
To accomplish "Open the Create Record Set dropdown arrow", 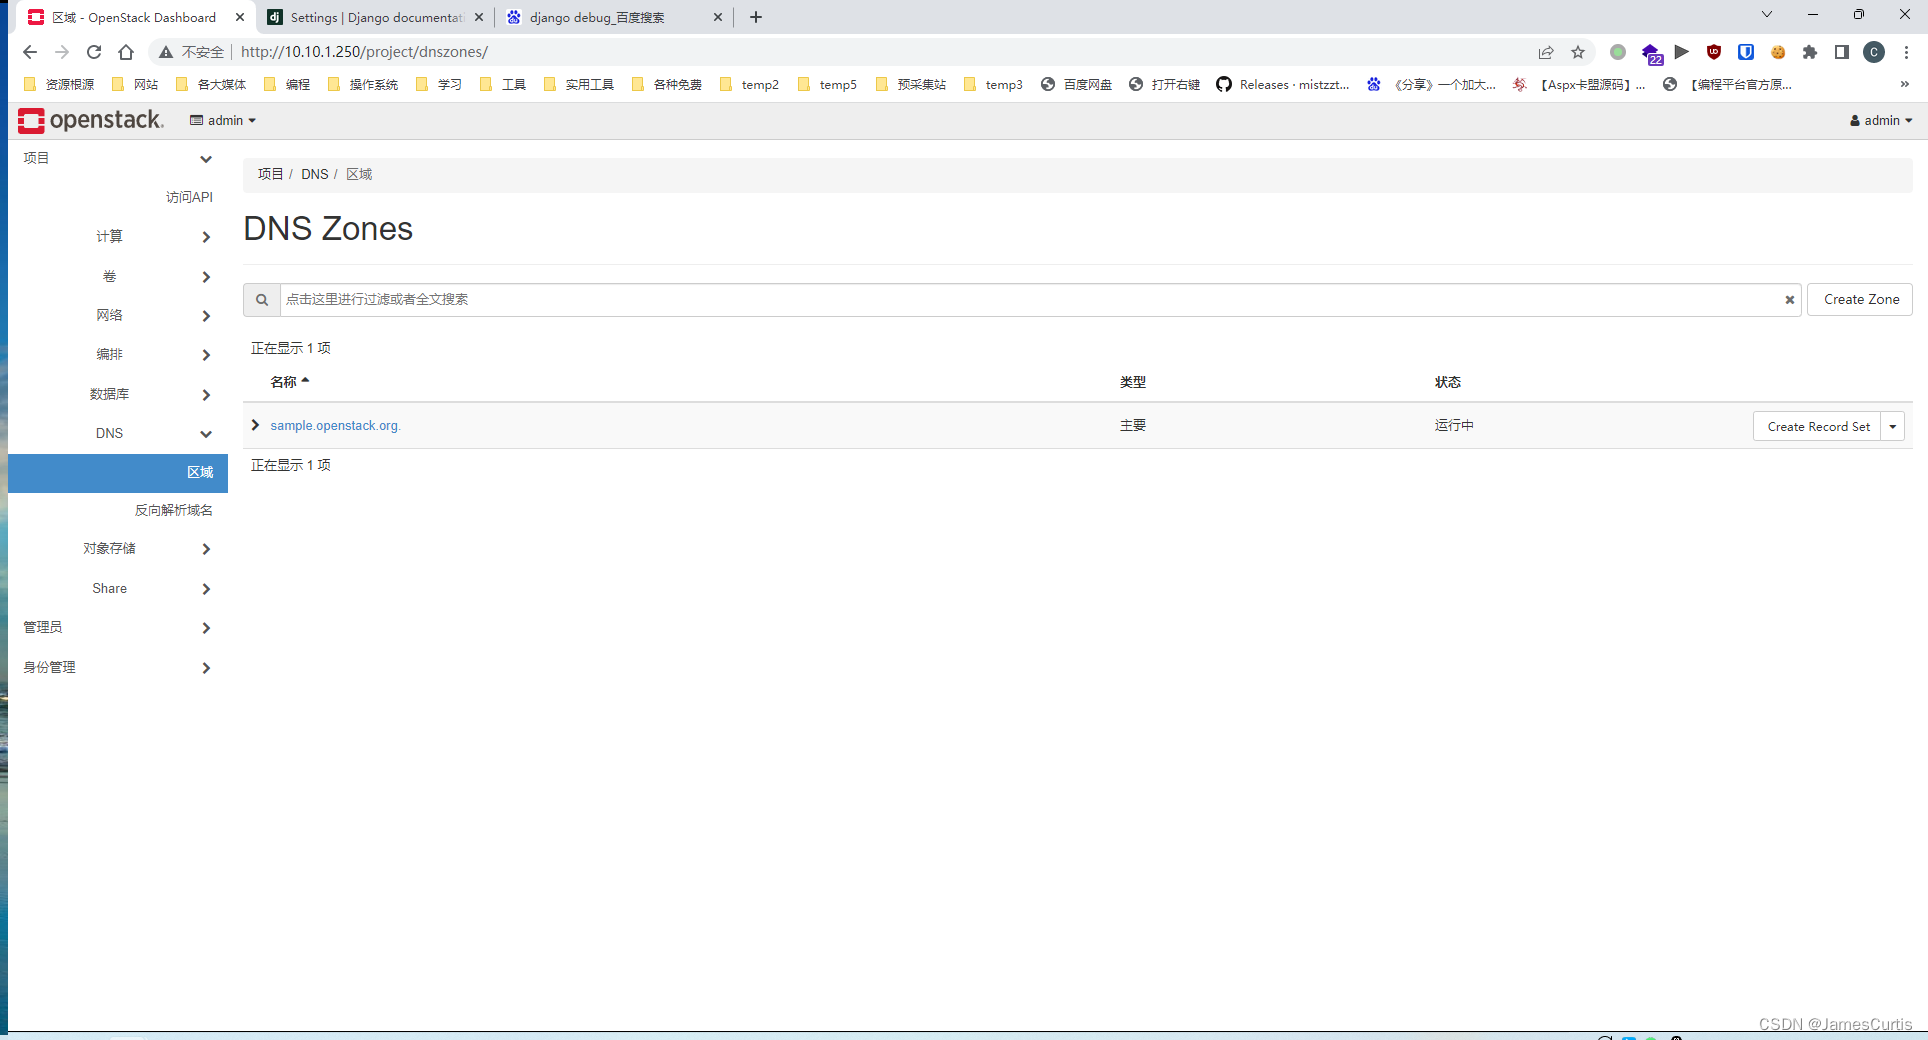I will [x=1893, y=425].
